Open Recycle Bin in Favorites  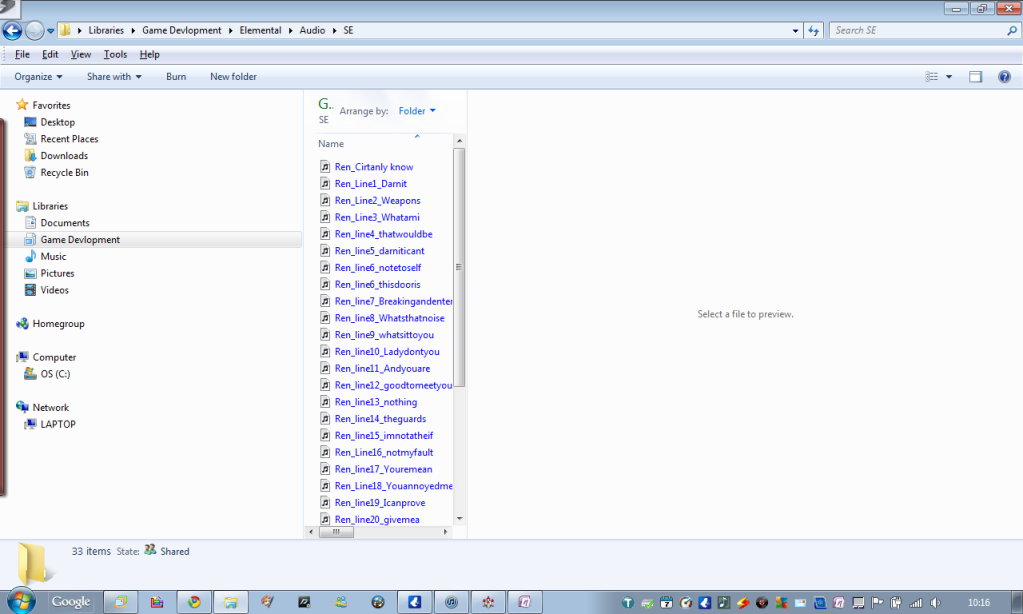pyautogui.click(x=64, y=173)
